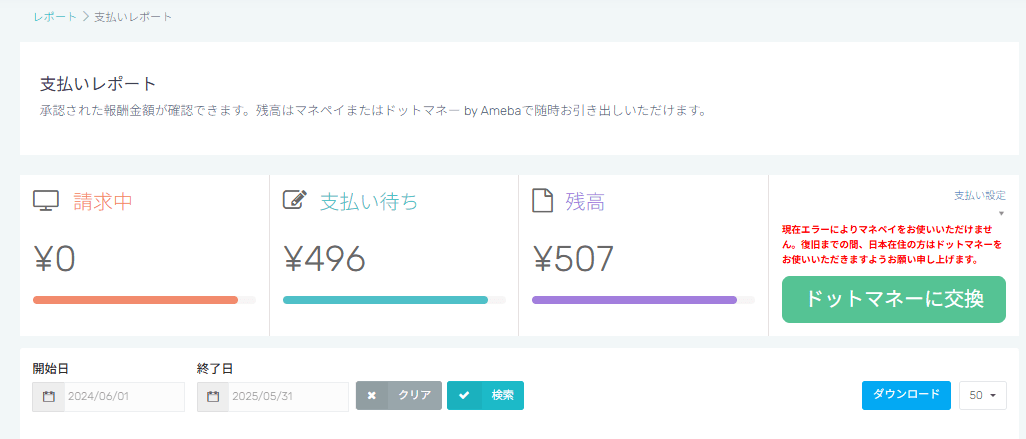Screen dimensions: 1026x439
Task: Select 支払いレポート in the breadcrumb trail
Action: tap(133, 18)
